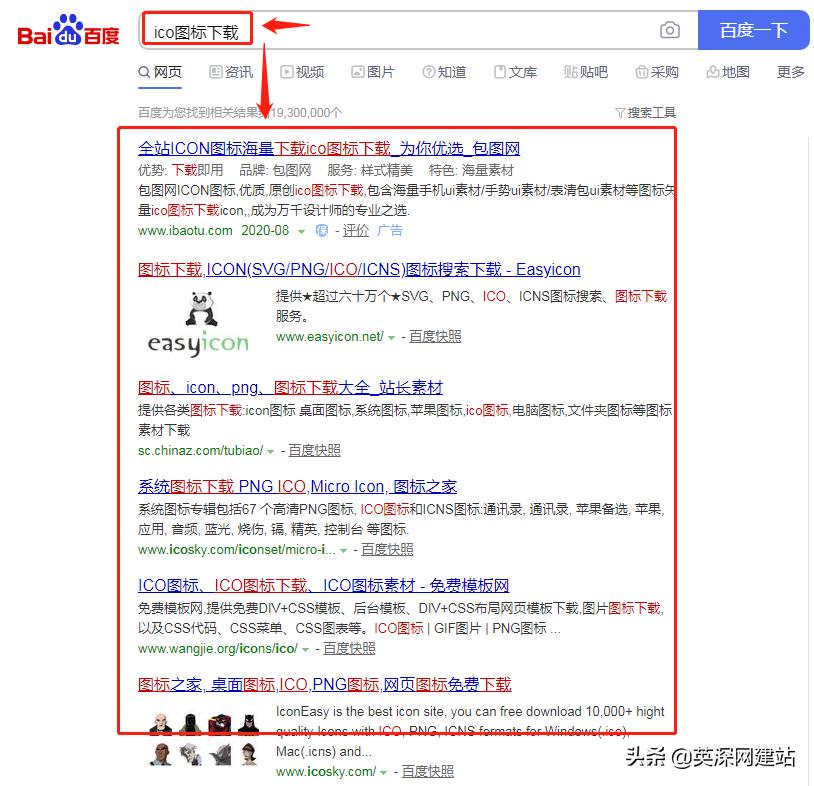Click the 知道 question icon
Image resolution: width=814 pixels, height=786 pixels.
(x=428, y=72)
